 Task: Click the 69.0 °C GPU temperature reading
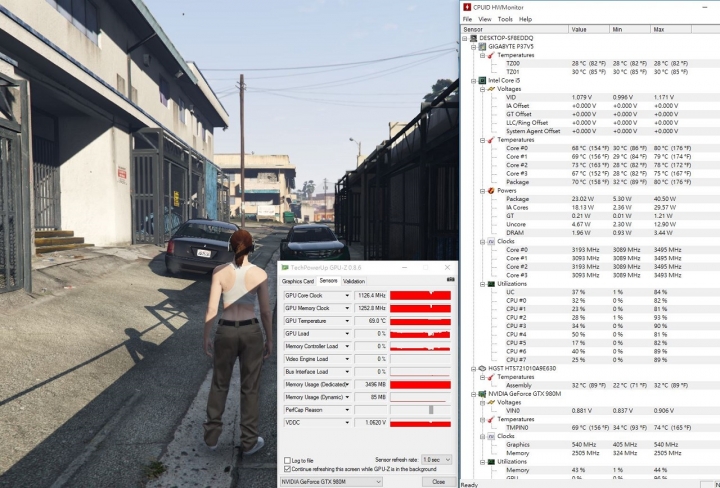tap(371, 321)
